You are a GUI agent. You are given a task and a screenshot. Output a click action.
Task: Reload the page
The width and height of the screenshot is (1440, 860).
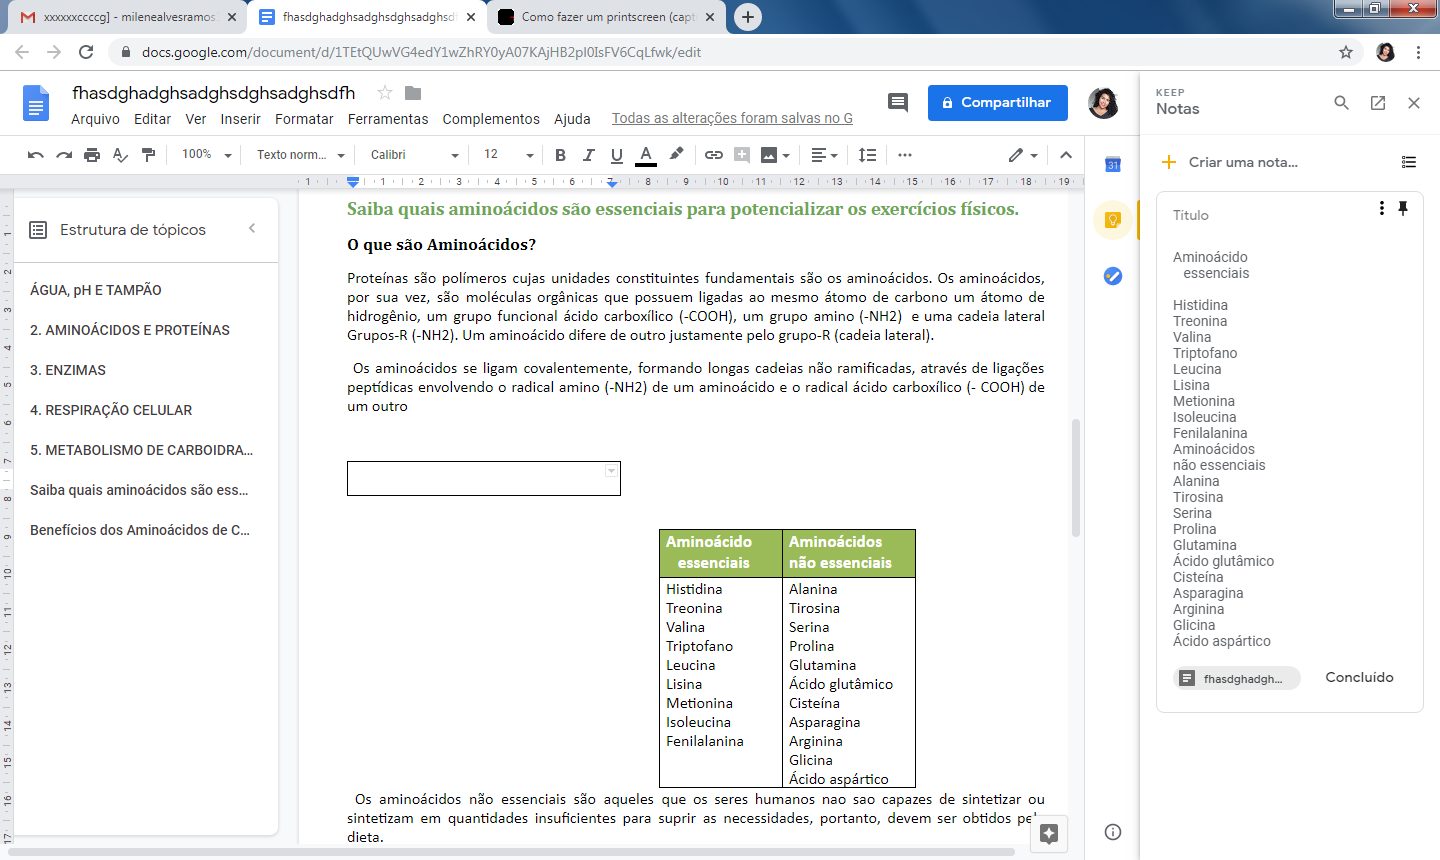tap(86, 52)
